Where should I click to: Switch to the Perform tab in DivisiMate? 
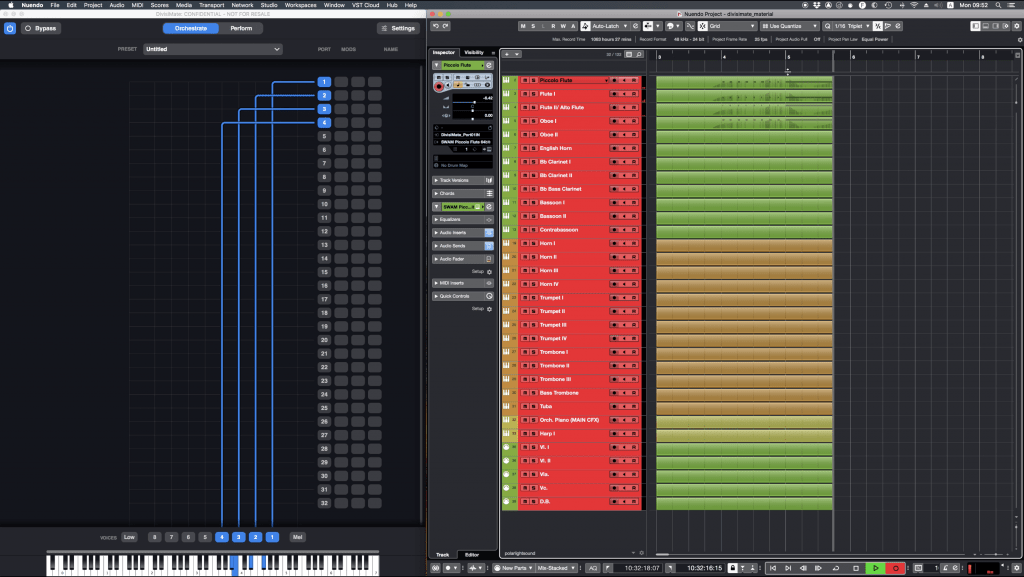(241, 28)
